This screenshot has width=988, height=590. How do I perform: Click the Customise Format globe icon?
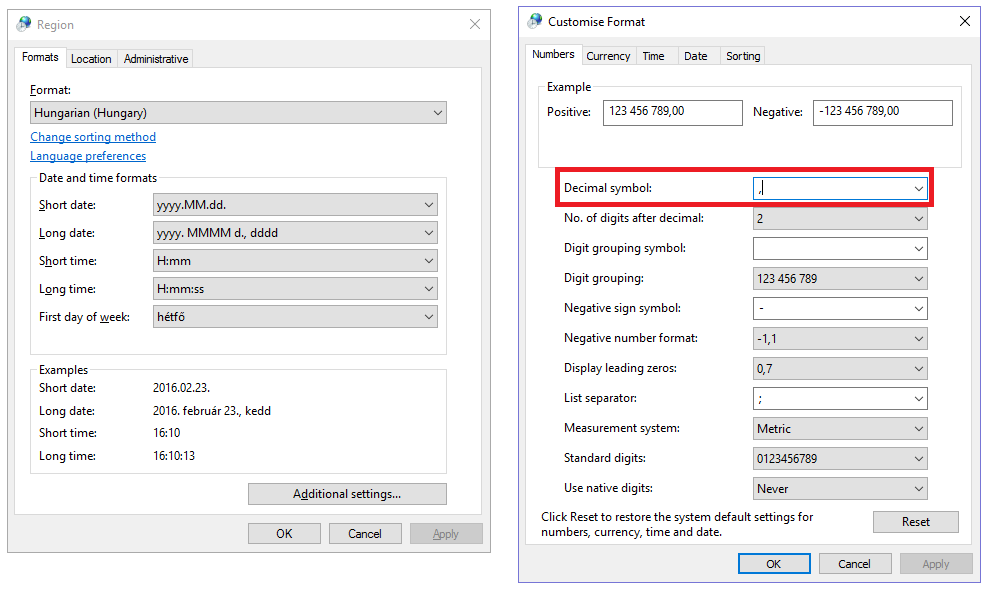[535, 21]
